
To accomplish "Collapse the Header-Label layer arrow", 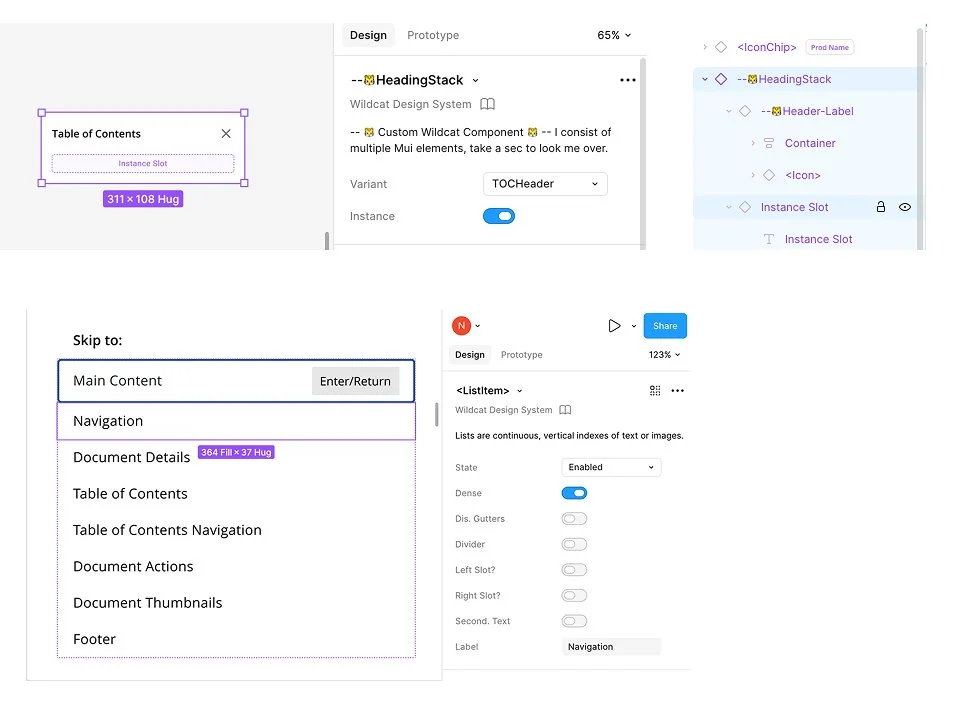I will click(x=729, y=111).
